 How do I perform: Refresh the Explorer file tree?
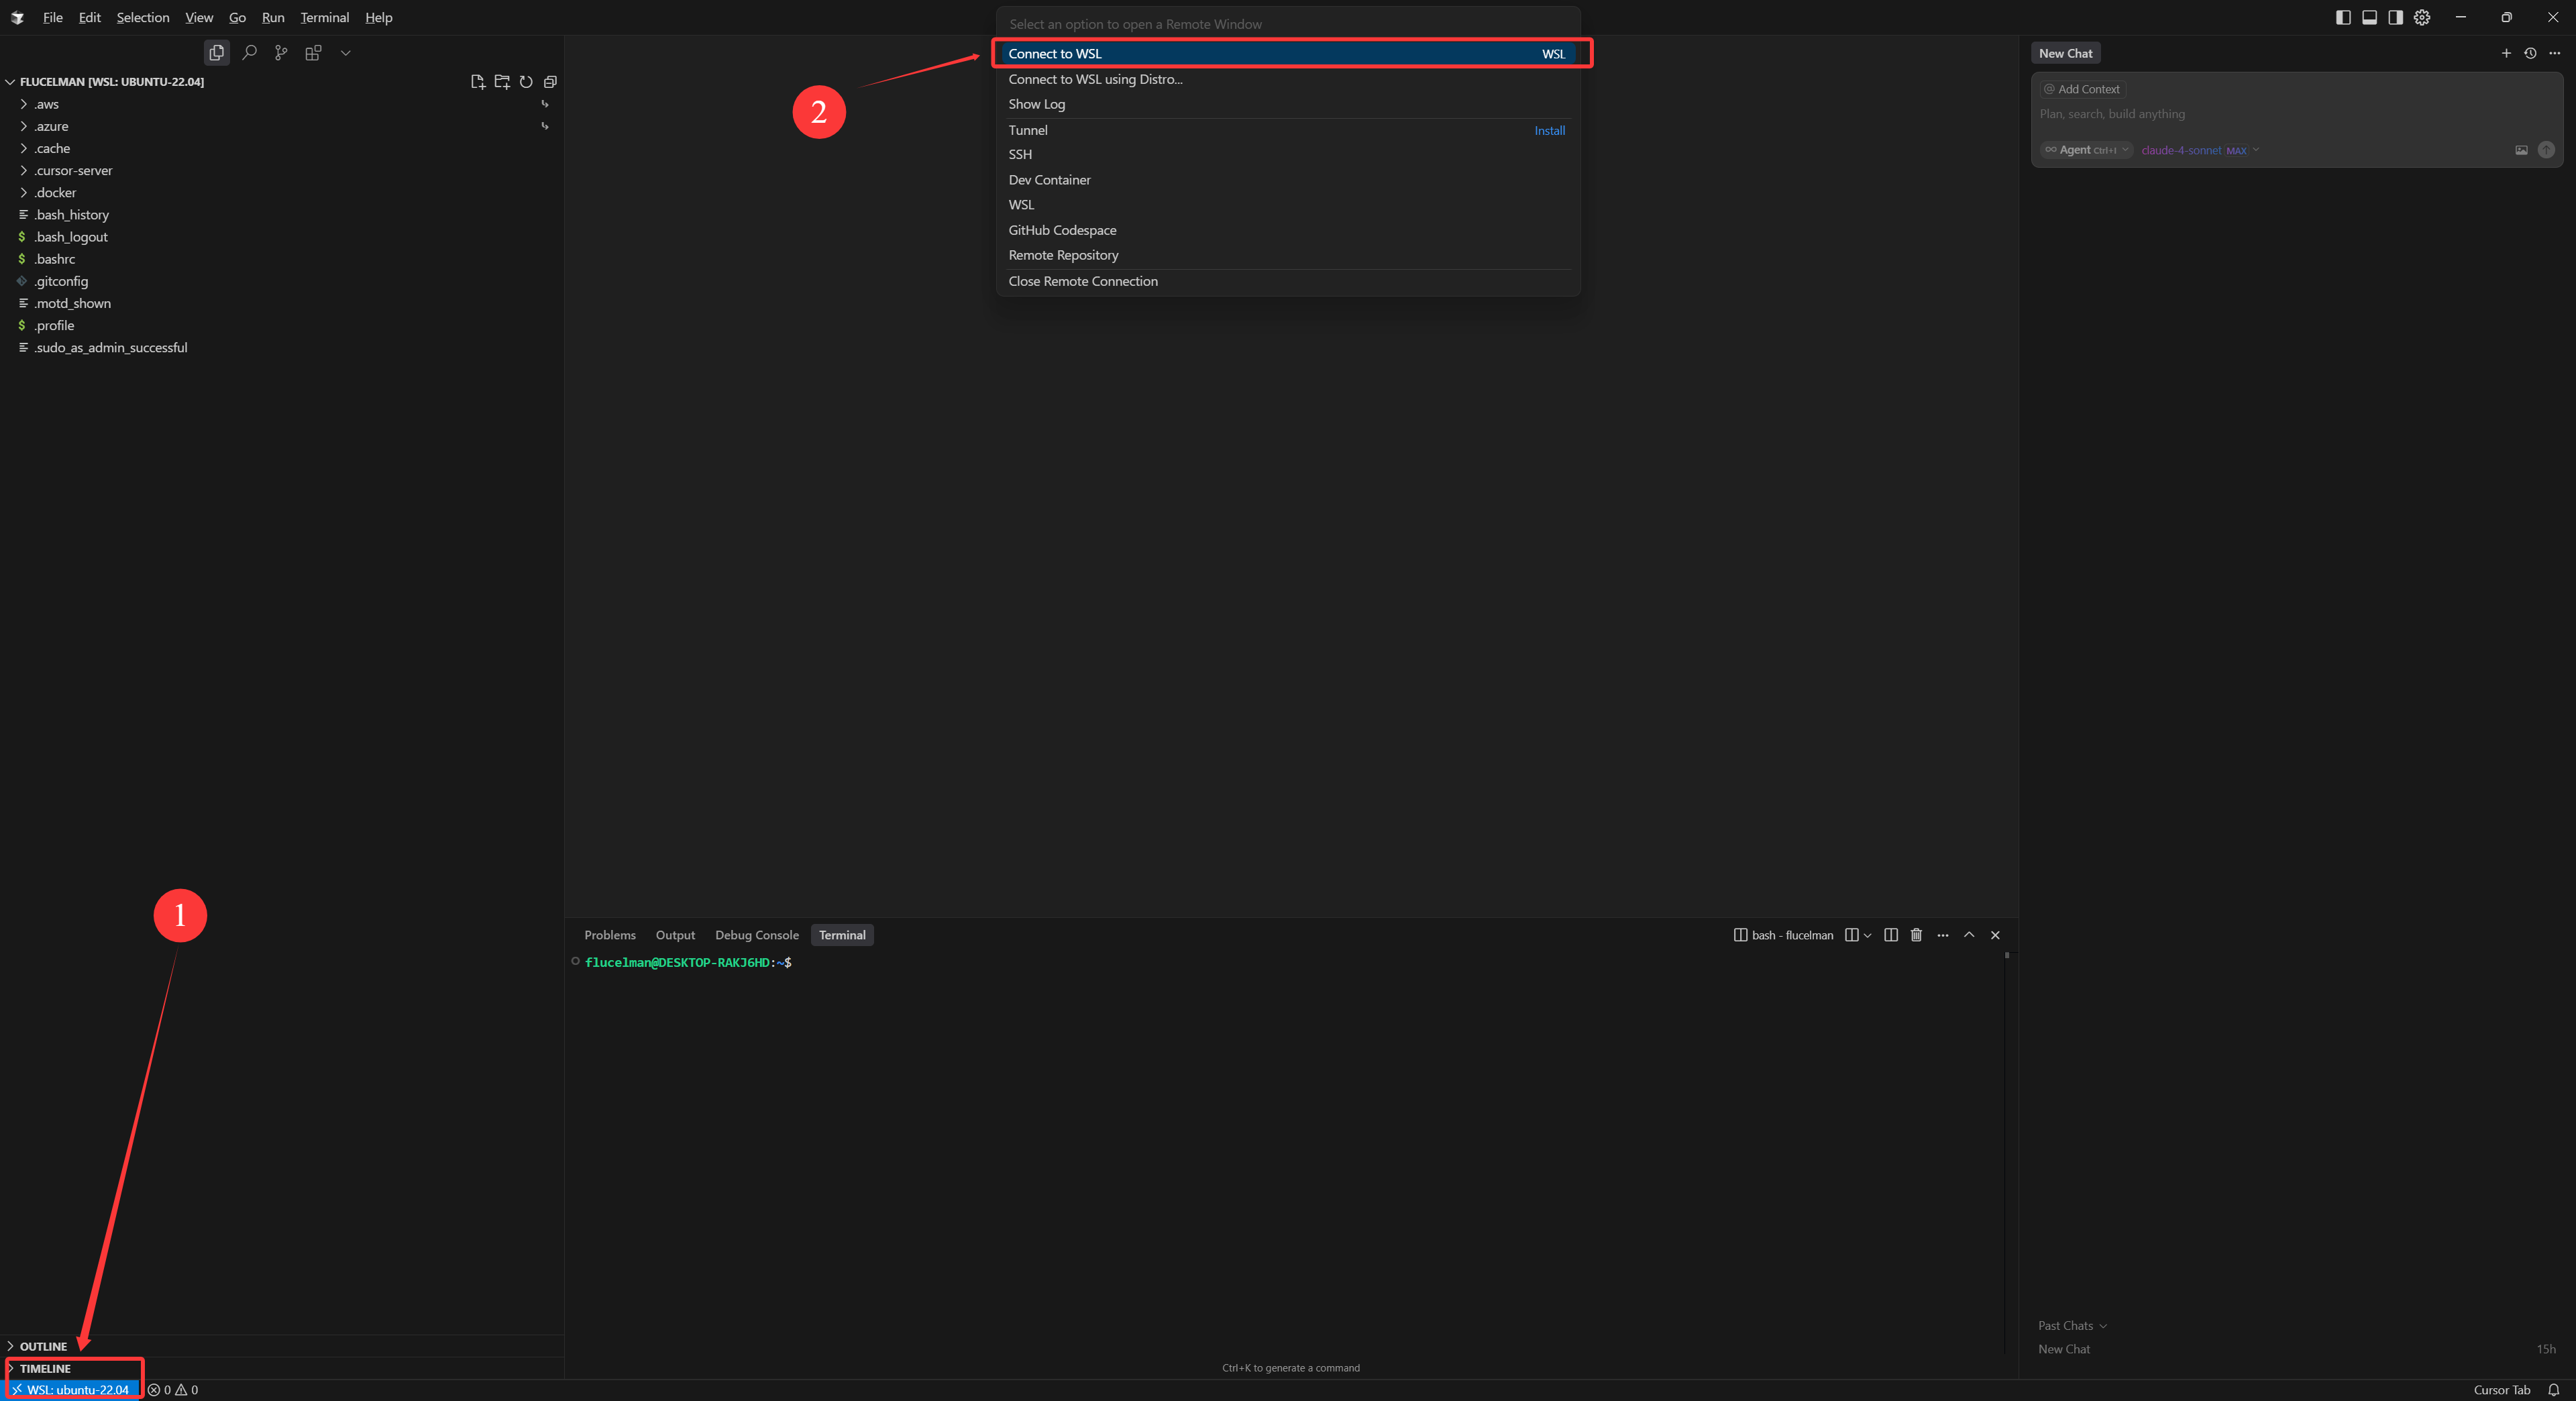(x=526, y=82)
